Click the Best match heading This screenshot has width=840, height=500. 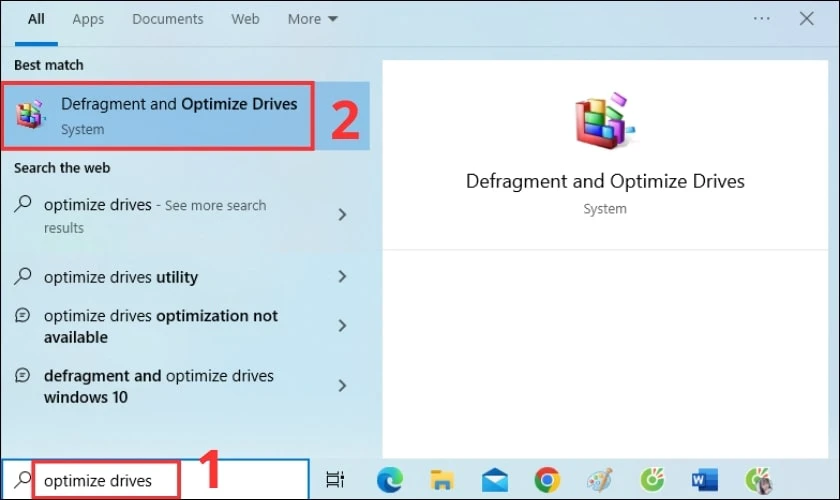(x=49, y=65)
